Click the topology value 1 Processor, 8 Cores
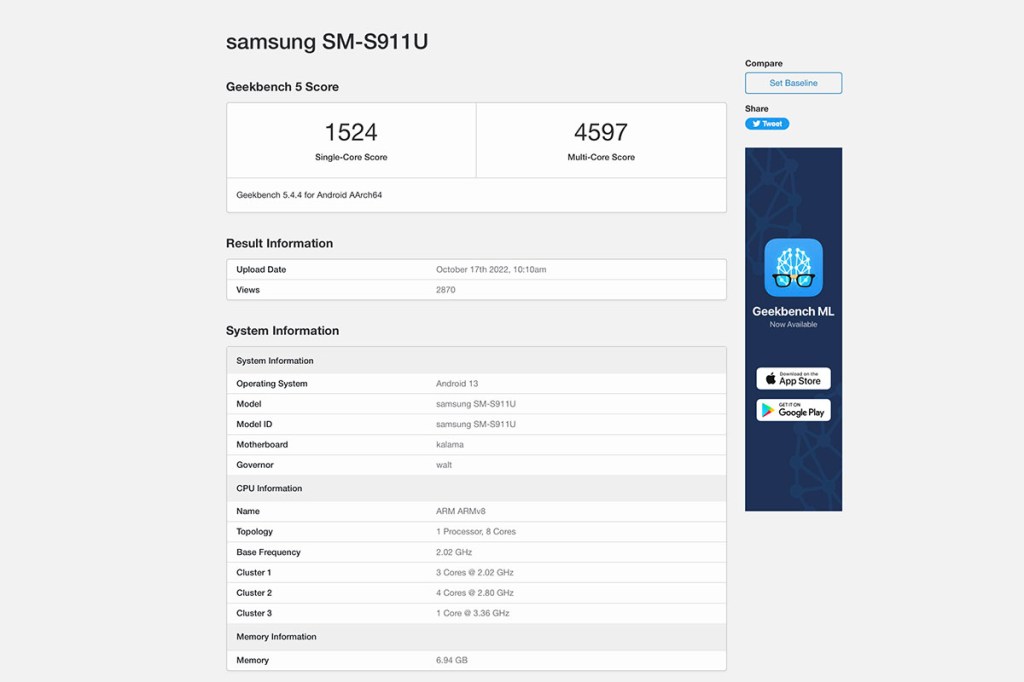1024x682 pixels. pyautogui.click(x=476, y=531)
